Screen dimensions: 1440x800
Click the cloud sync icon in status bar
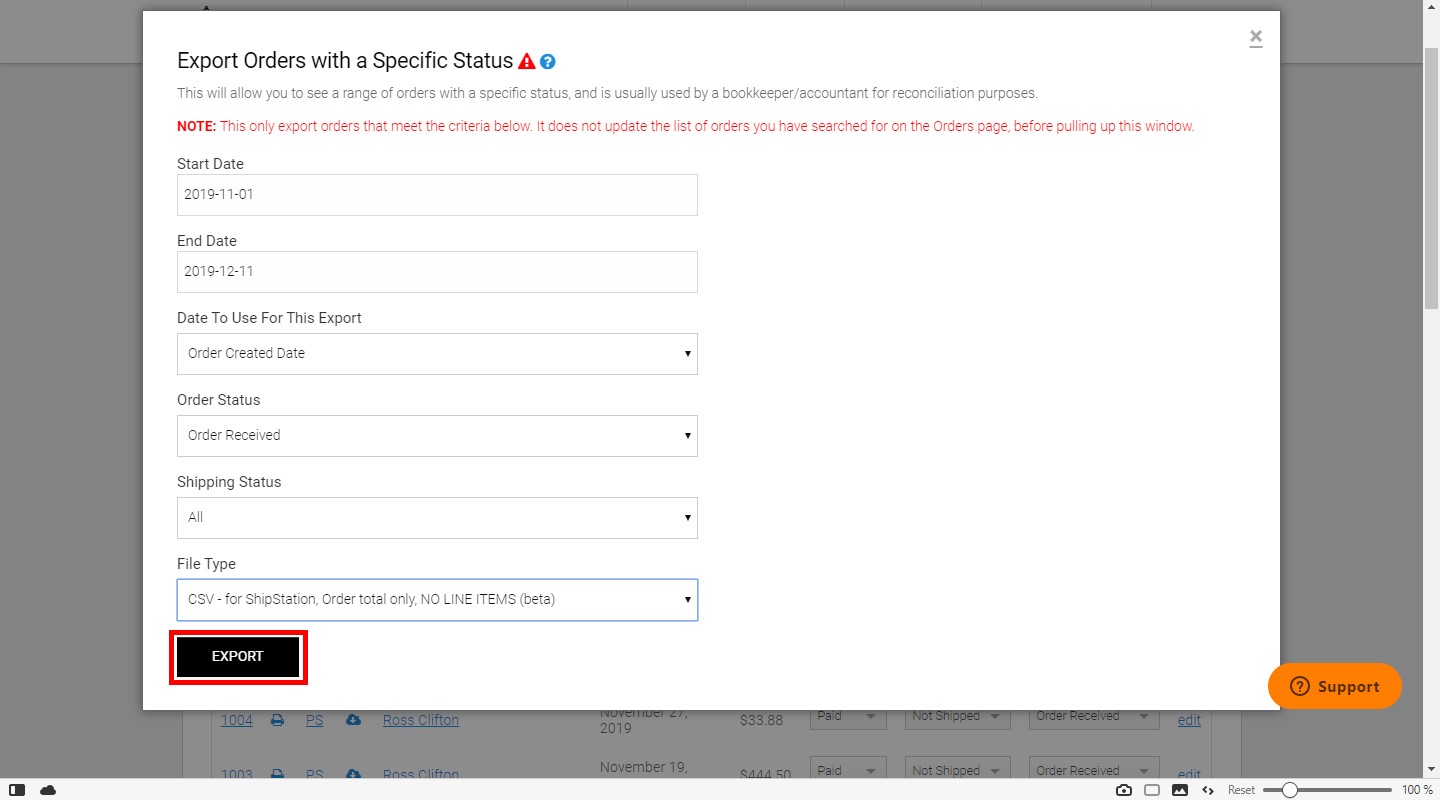(x=48, y=790)
